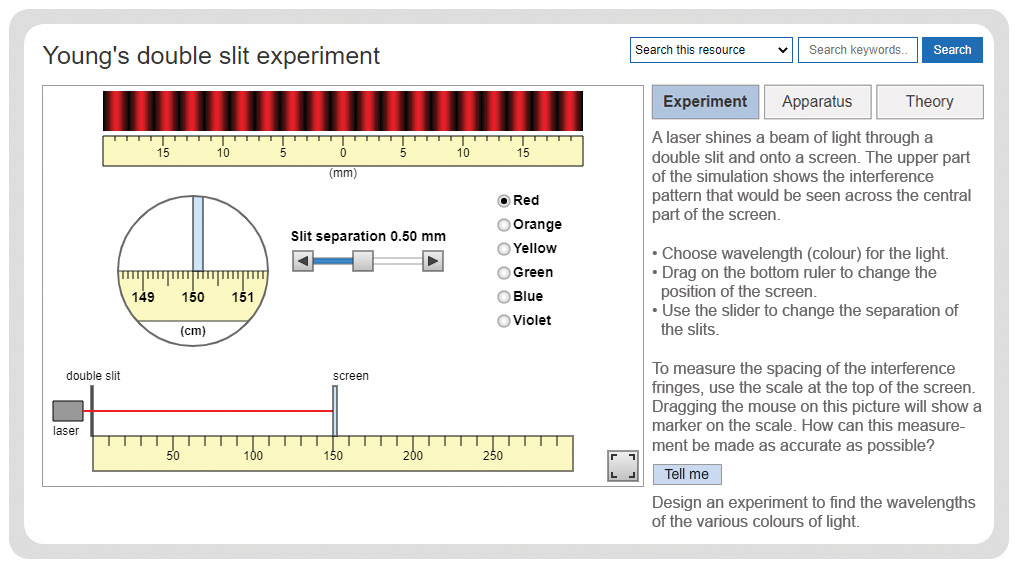Click the grey laser box
The height and width of the screenshot is (566, 1018).
(x=68, y=411)
